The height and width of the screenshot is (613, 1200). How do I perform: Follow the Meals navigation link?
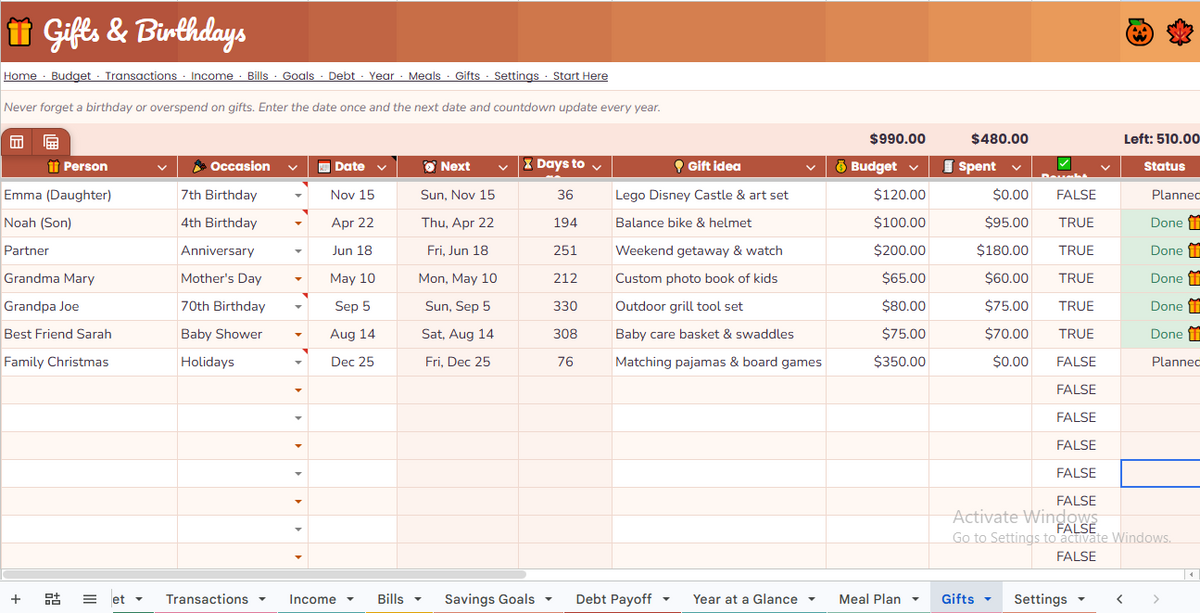[425, 76]
